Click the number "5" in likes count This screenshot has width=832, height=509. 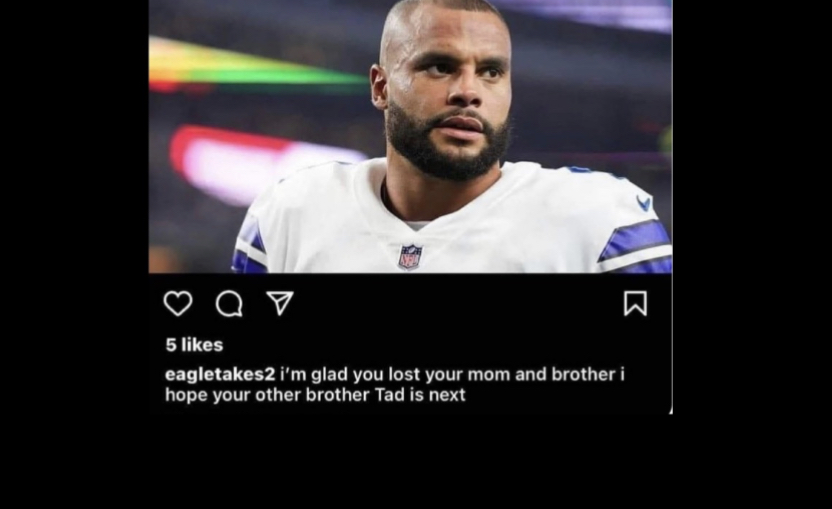170,345
